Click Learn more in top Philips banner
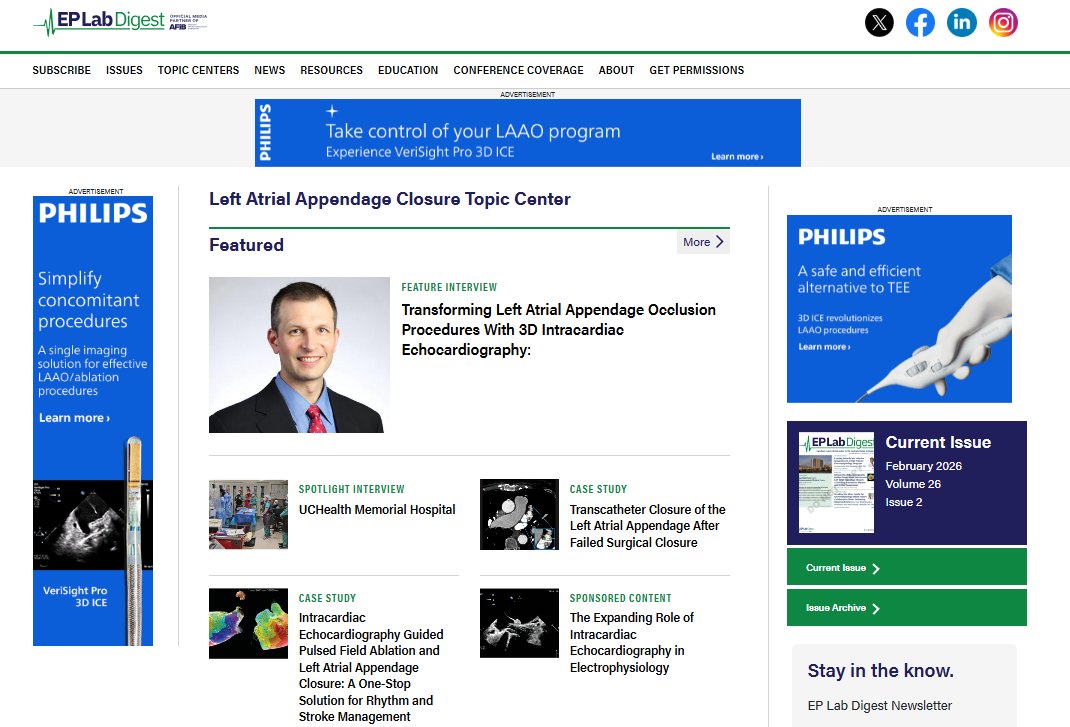Image resolution: width=1070 pixels, height=727 pixels. [x=737, y=156]
